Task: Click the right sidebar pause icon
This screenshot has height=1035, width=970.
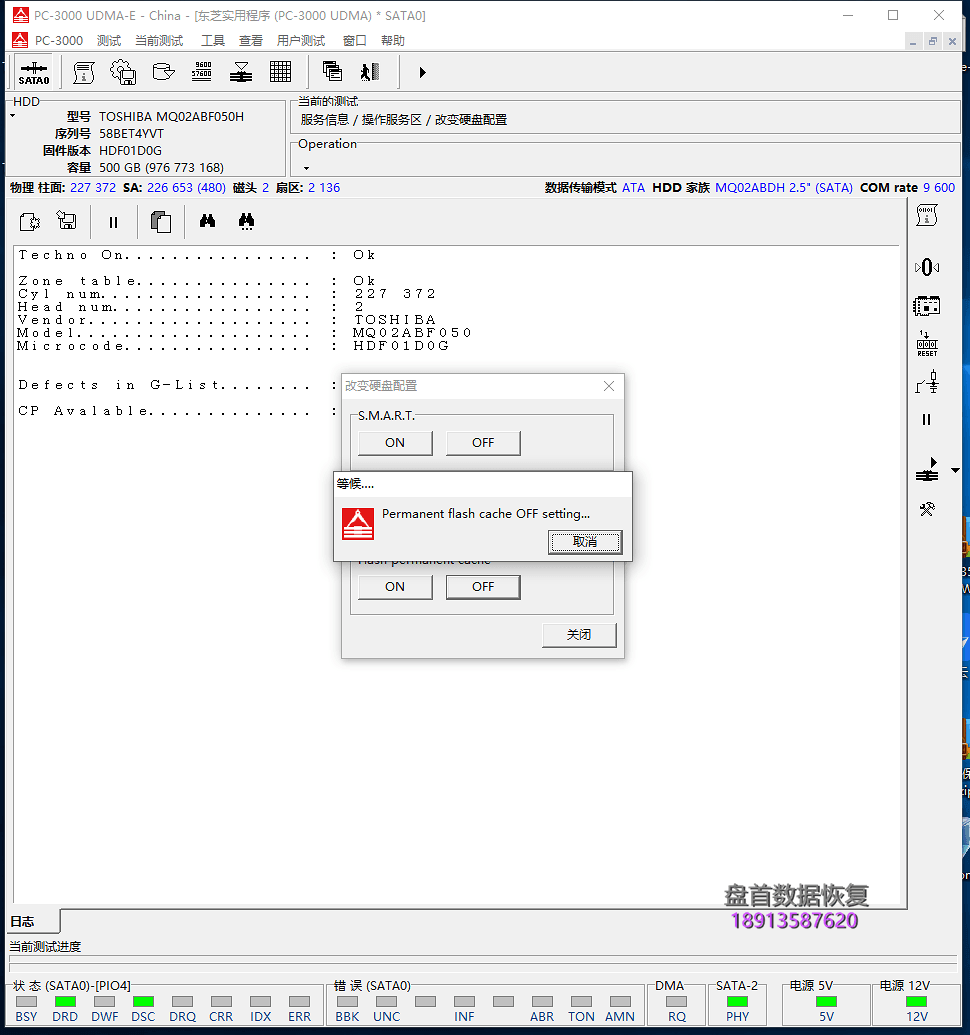Action: (x=926, y=420)
